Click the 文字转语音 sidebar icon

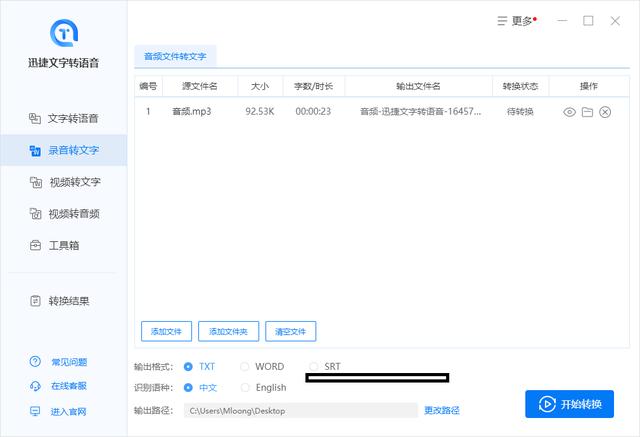[x=35, y=118]
